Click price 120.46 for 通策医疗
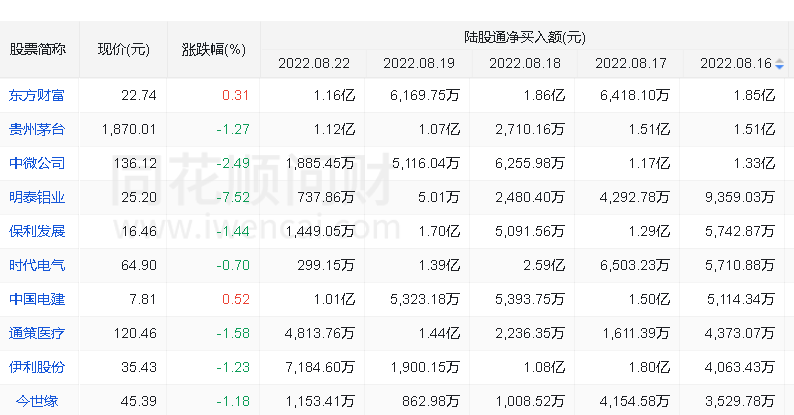The height and width of the screenshot is (415, 794). pos(135,333)
